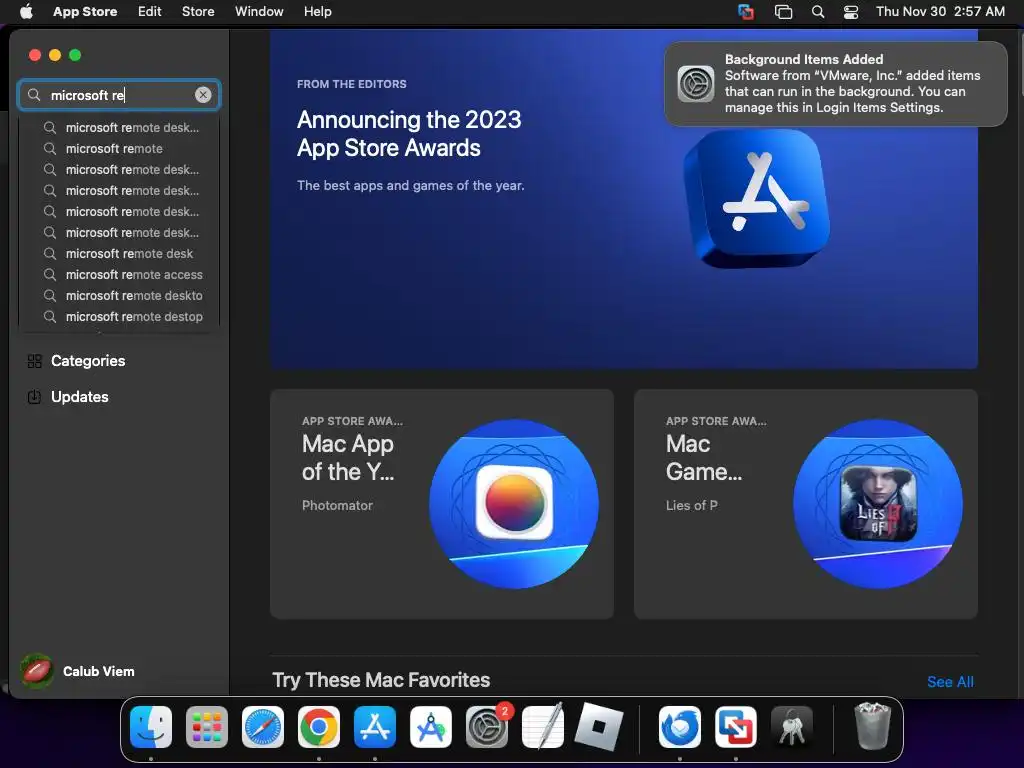This screenshot has width=1024, height=768.
Task: Click the Photomator app icon
Action: [x=514, y=503]
